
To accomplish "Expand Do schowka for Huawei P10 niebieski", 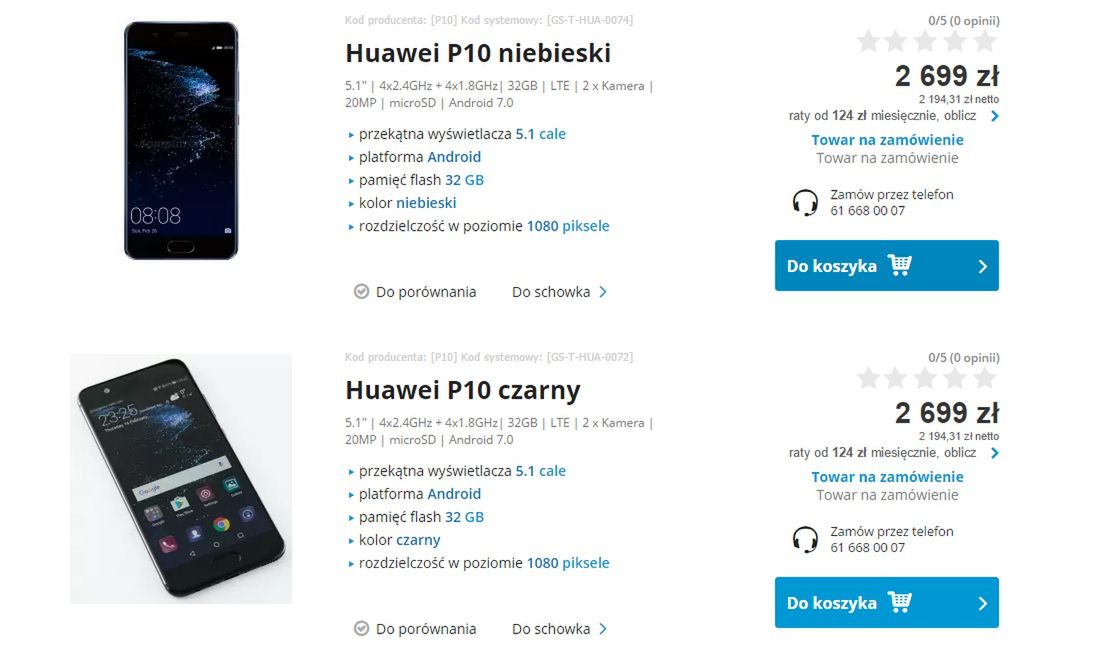I will [x=601, y=291].
